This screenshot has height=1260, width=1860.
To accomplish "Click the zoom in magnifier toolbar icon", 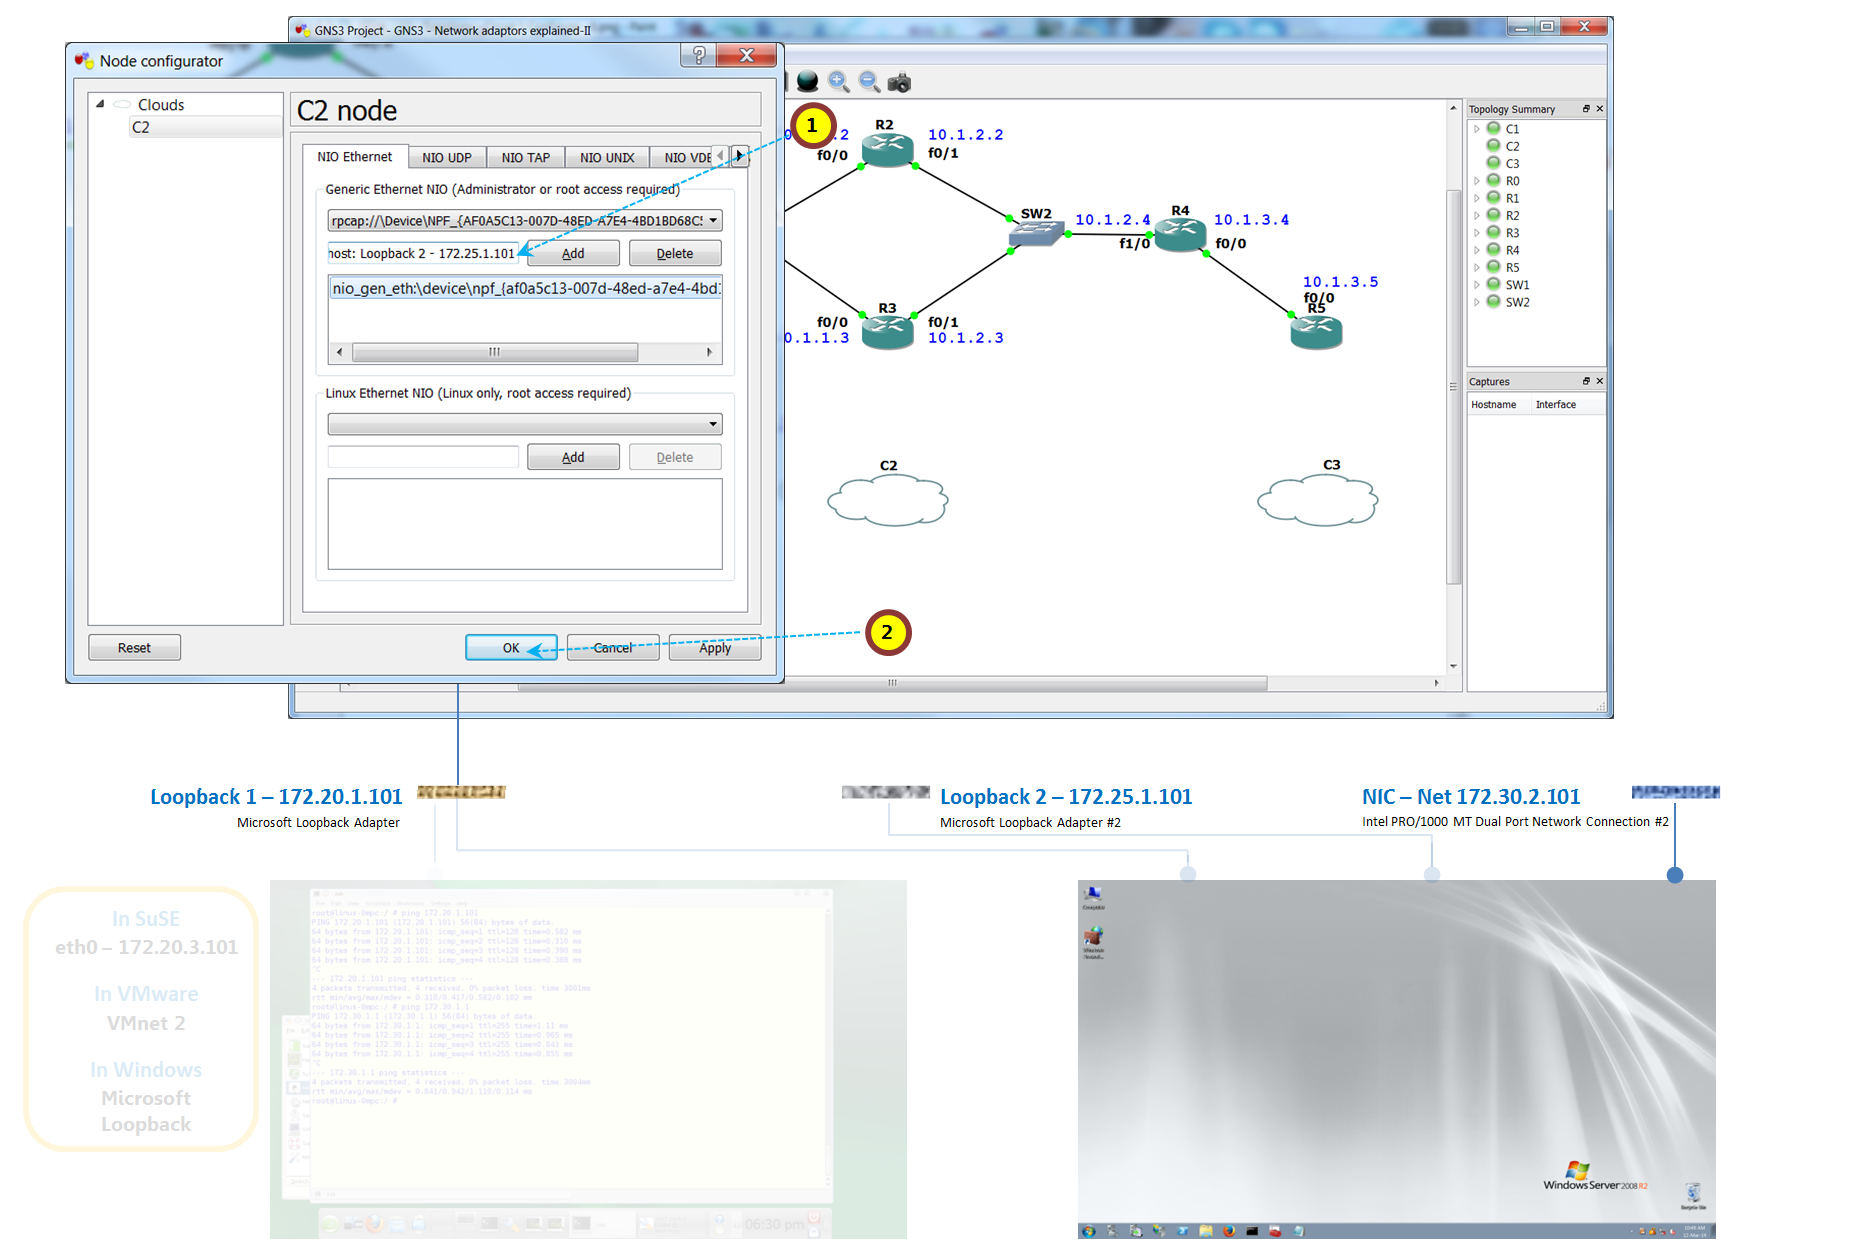I will (839, 83).
